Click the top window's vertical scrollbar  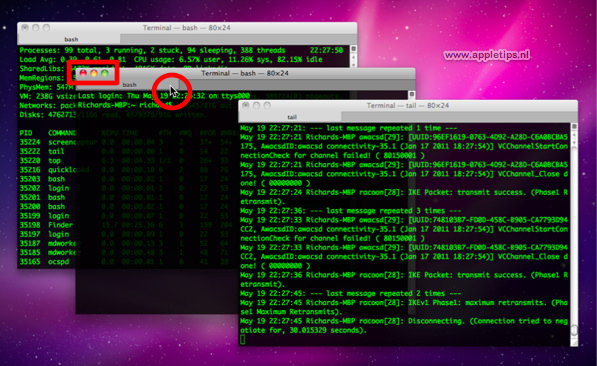tap(353, 59)
